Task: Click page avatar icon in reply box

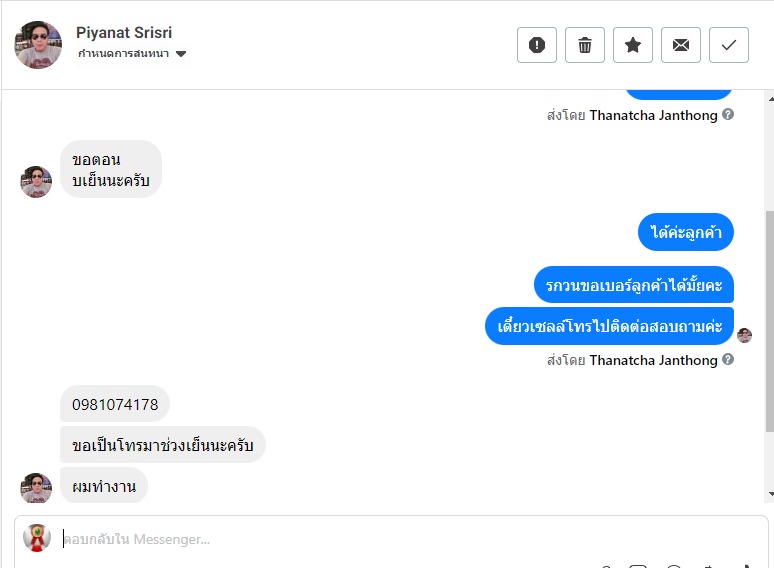Action: pyautogui.click(x=37, y=538)
